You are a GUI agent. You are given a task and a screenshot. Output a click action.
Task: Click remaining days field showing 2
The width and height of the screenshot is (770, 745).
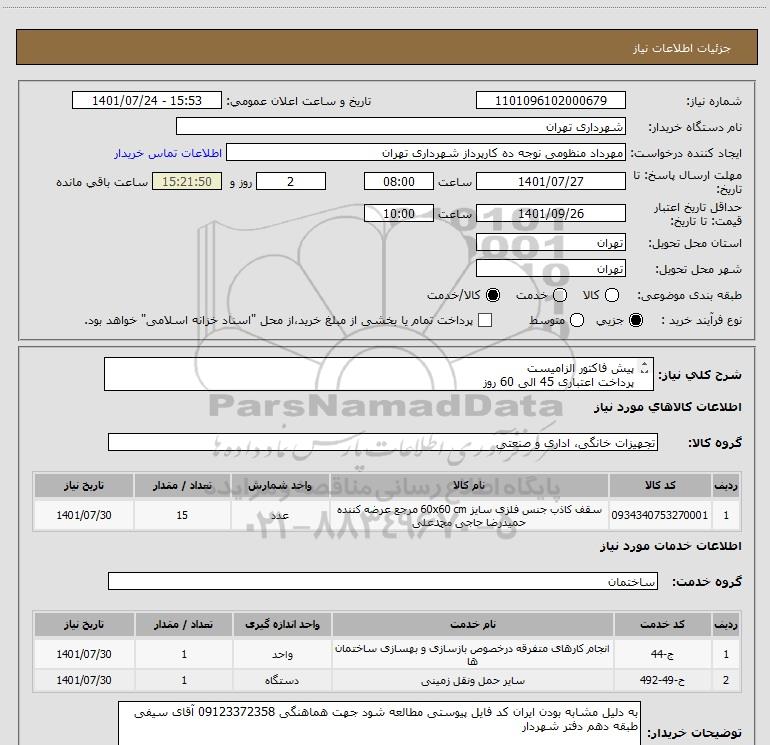(x=291, y=181)
